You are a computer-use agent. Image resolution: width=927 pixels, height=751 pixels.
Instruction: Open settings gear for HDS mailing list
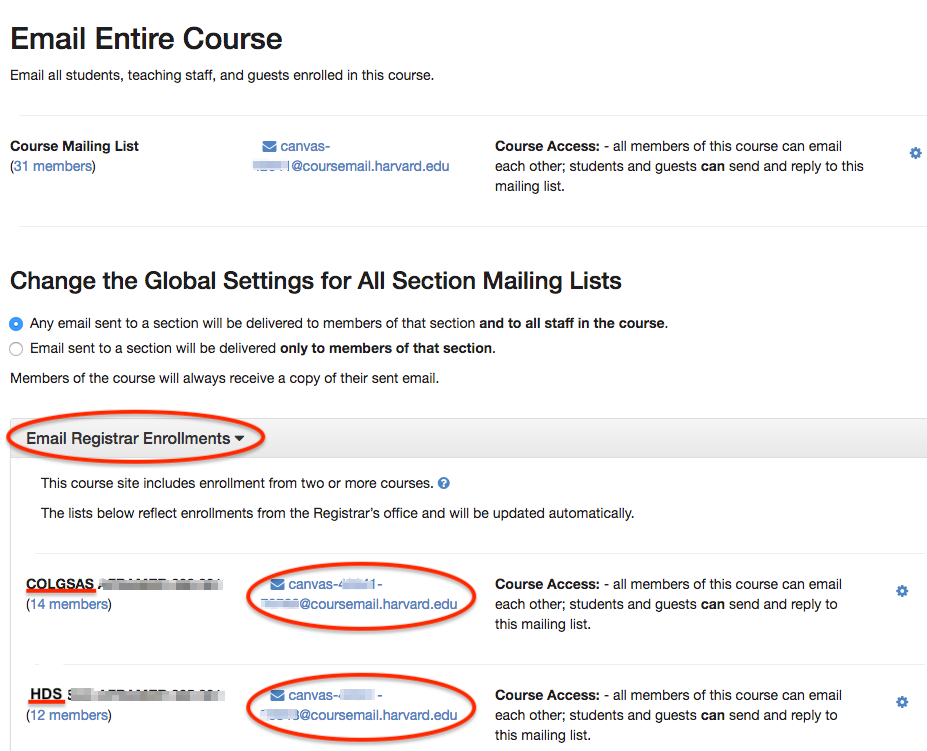(902, 702)
